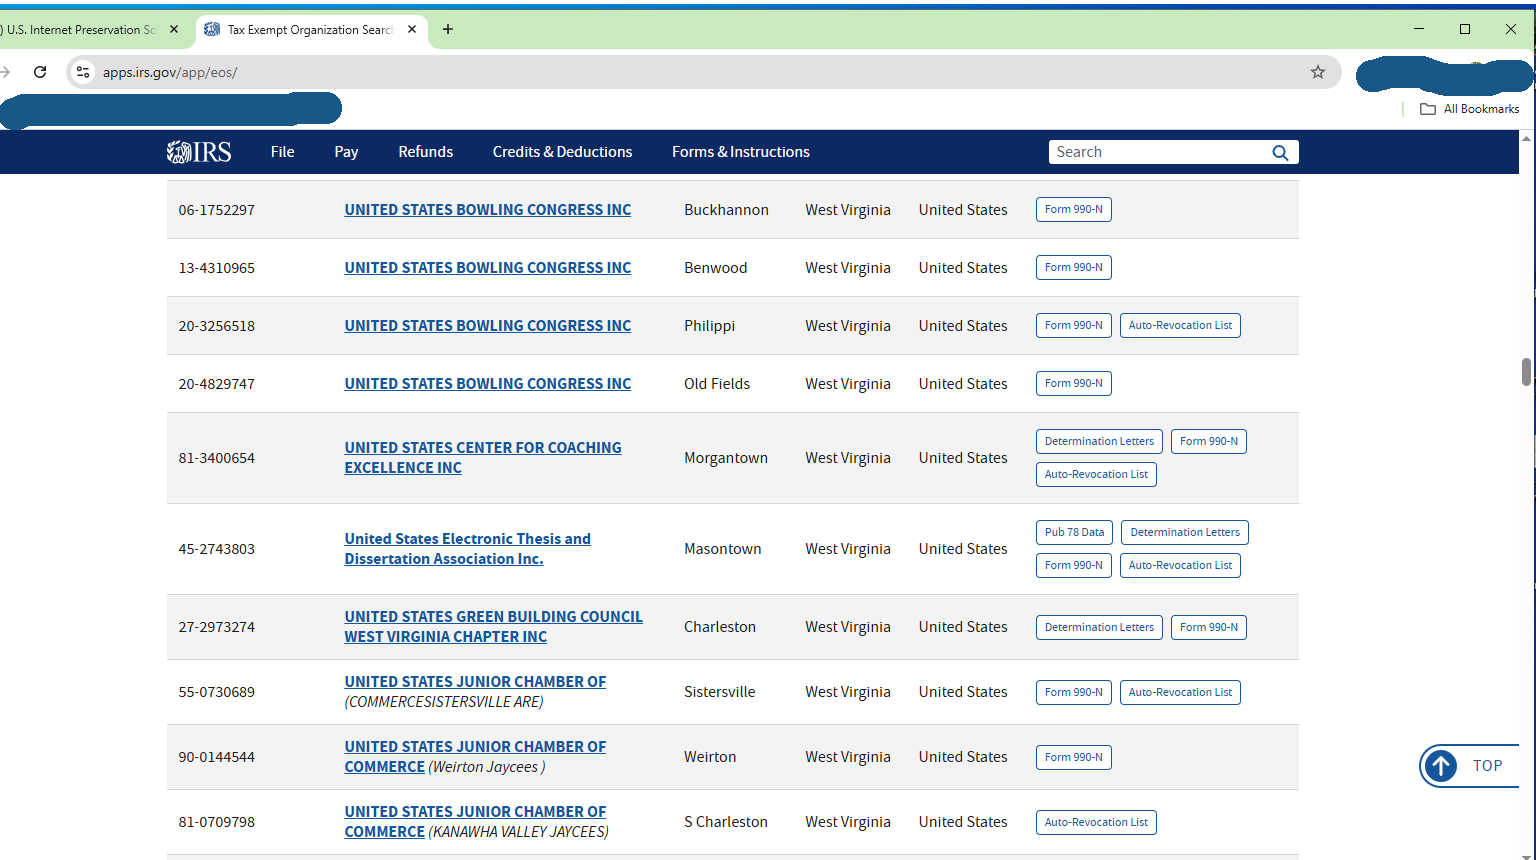This screenshot has height=860, width=1536.
Task: Click the TOP arrow button
Action: (1468, 766)
